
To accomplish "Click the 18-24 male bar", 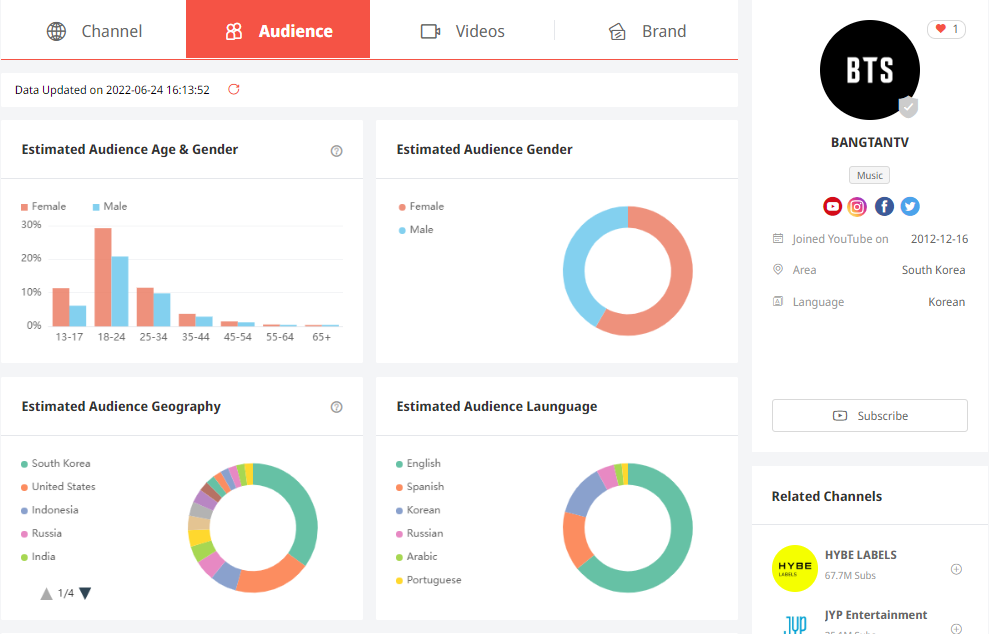I will click(x=120, y=291).
